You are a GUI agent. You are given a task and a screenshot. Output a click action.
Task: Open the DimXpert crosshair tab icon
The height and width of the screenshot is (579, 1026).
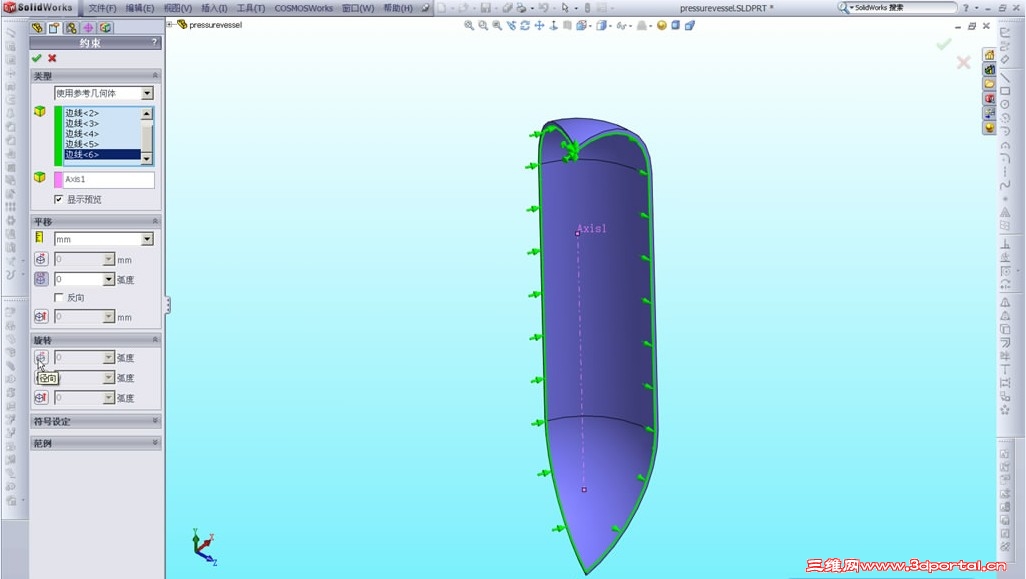coord(88,28)
